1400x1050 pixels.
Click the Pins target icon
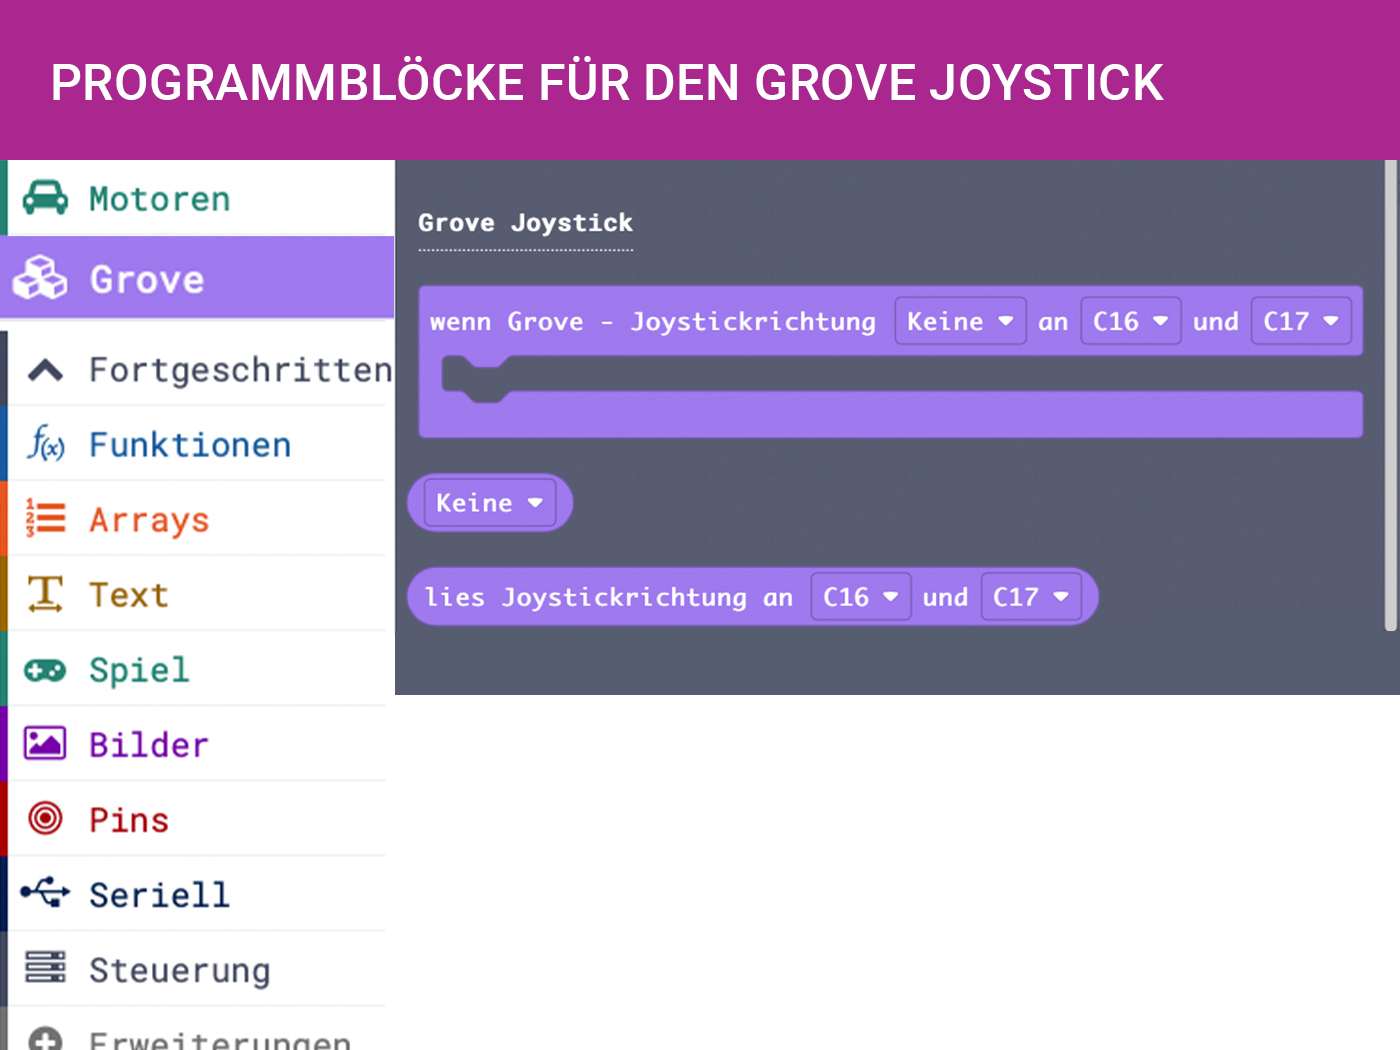pos(45,819)
